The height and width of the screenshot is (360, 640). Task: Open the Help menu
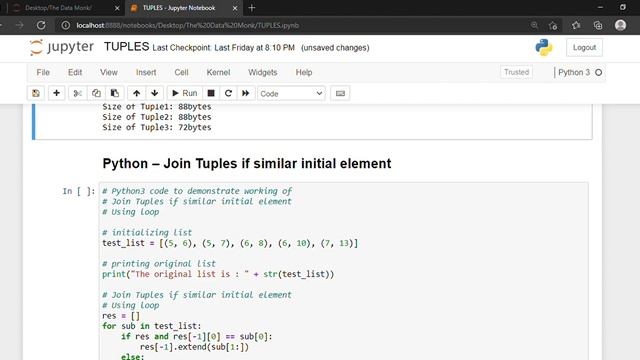pyautogui.click(x=304, y=72)
